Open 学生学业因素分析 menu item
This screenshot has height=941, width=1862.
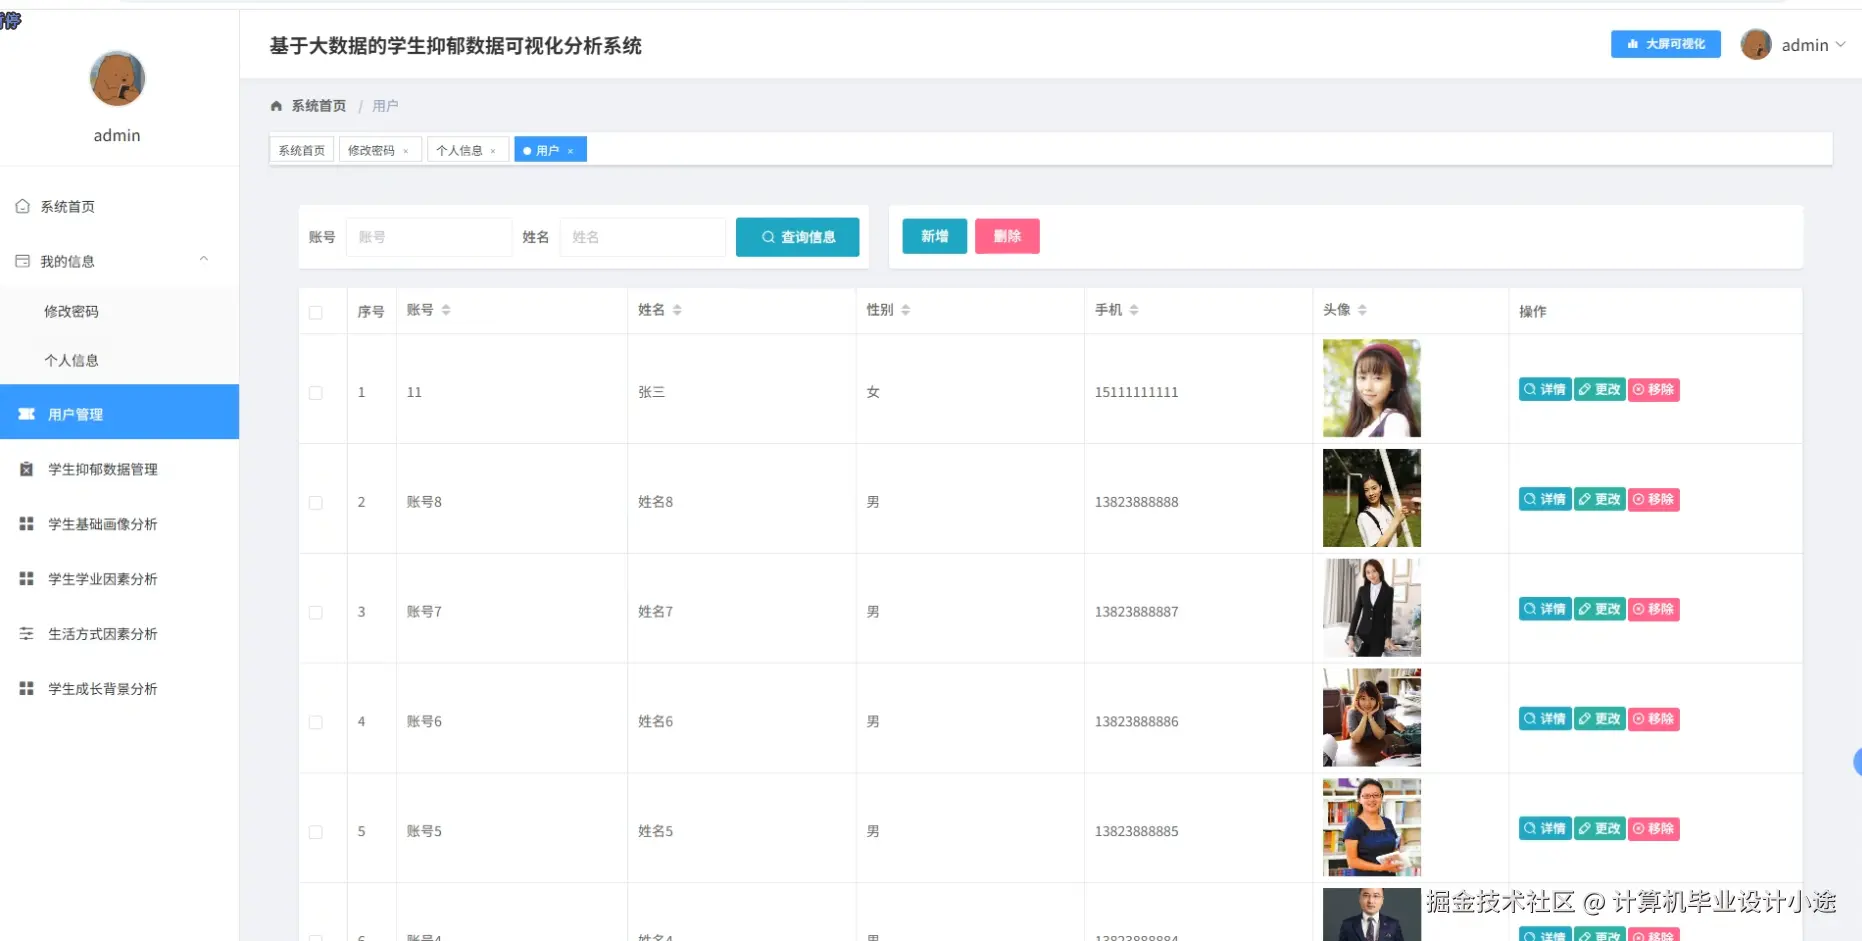coord(120,579)
